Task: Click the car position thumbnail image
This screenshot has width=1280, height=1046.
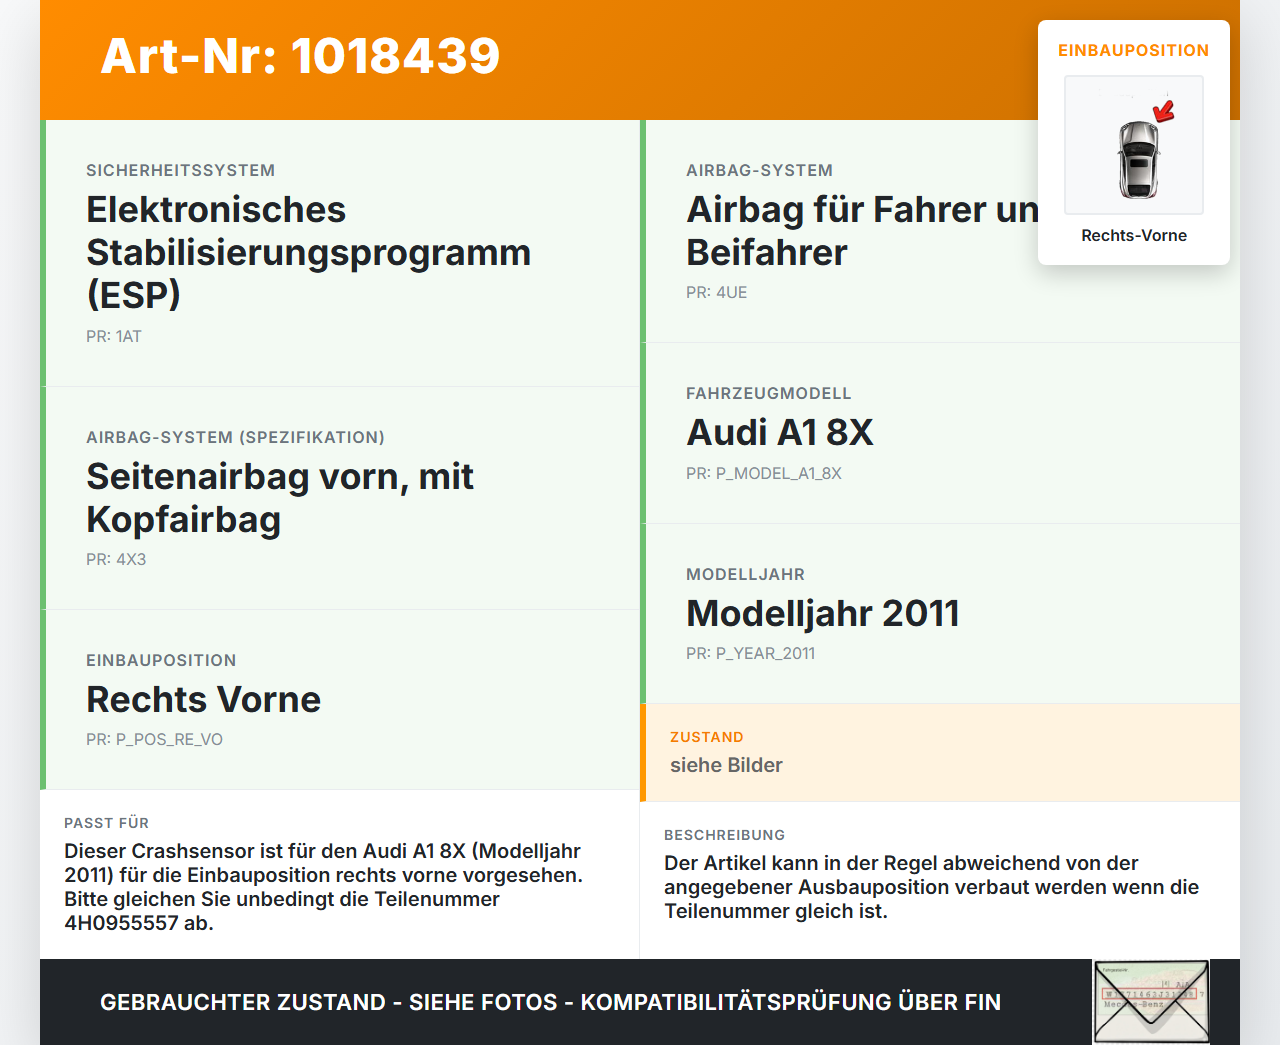Action: [x=1134, y=145]
